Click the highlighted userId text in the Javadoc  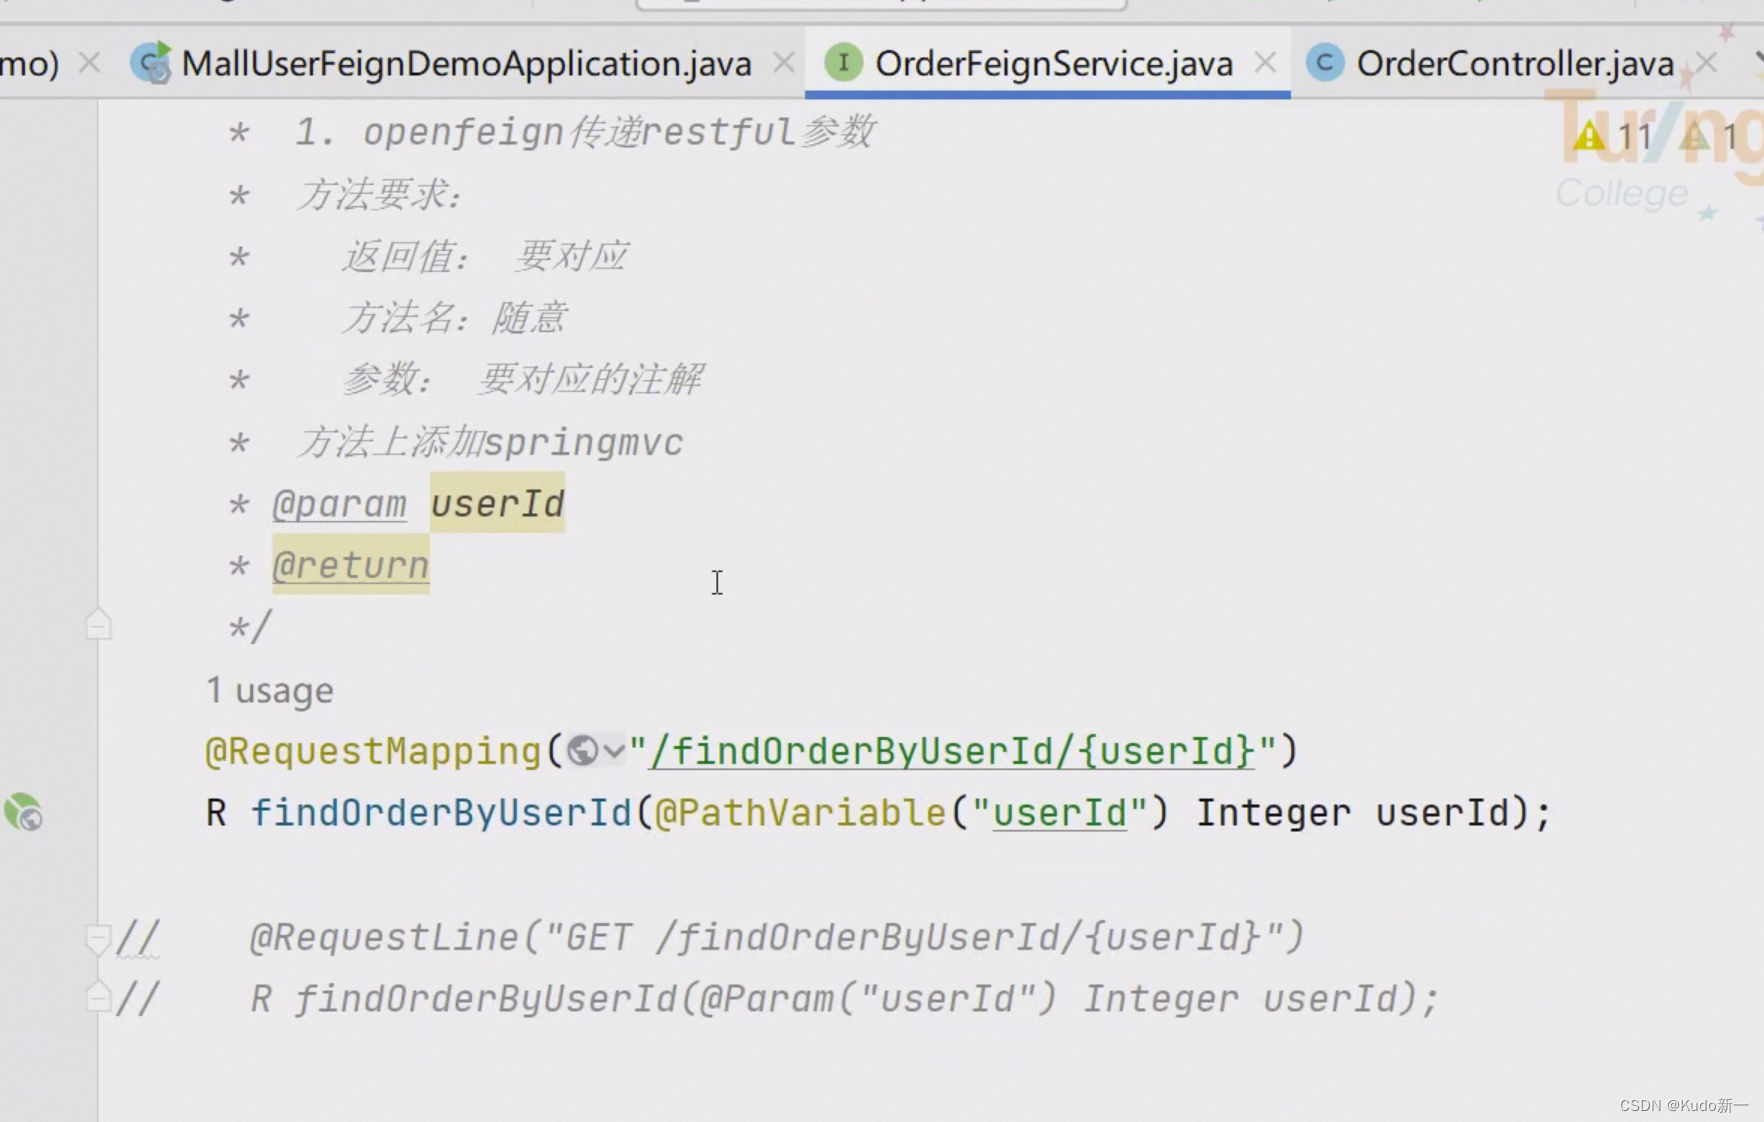click(x=497, y=504)
